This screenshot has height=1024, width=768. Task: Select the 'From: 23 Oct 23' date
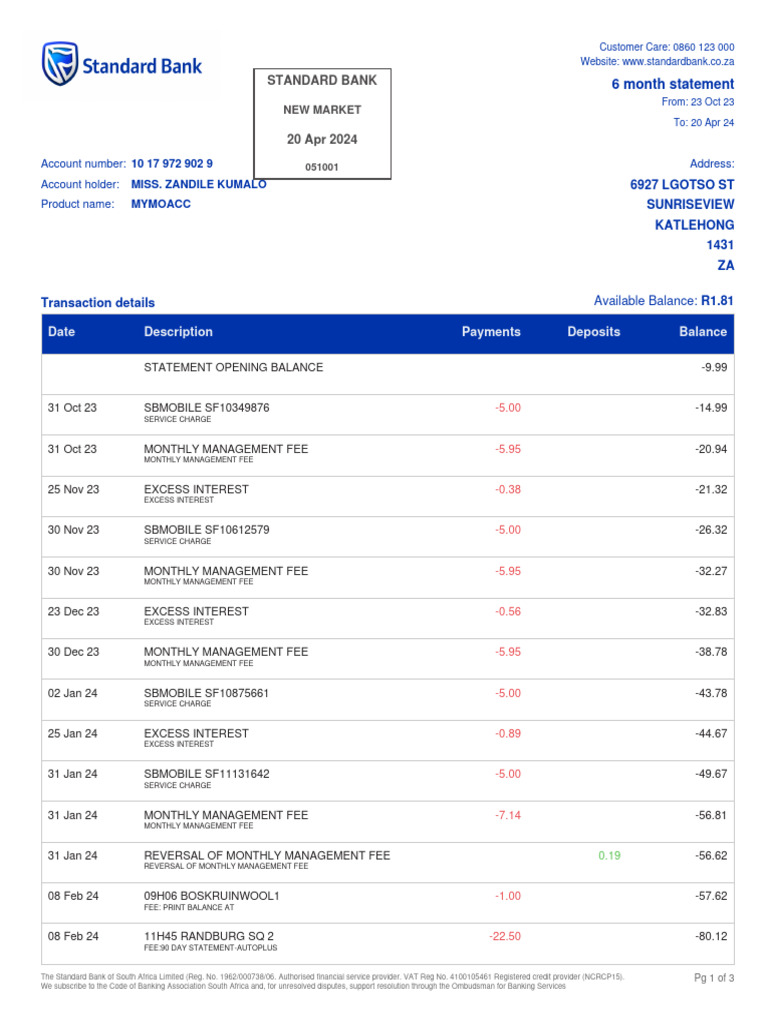(x=697, y=102)
